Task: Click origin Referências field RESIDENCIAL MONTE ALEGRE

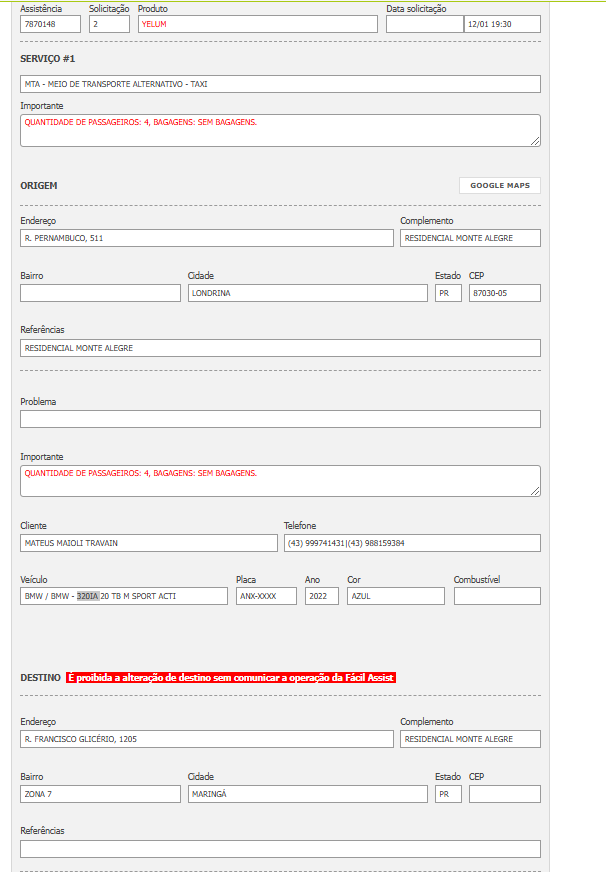Action: pos(280,348)
